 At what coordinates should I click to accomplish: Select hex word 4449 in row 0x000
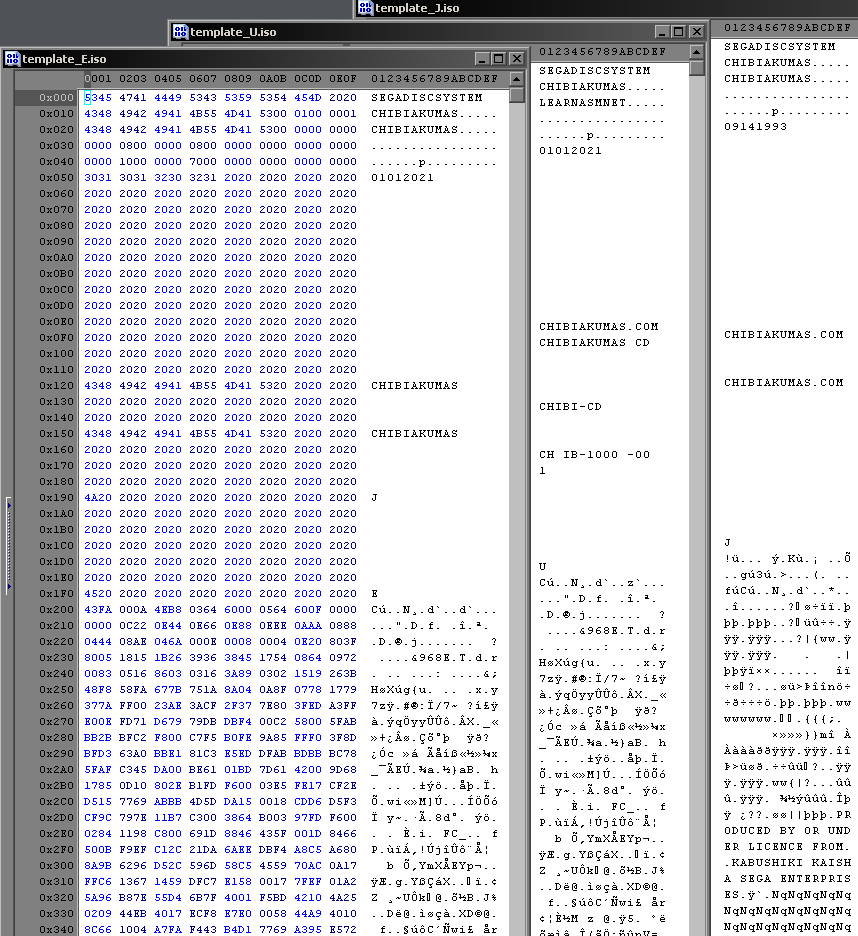tap(168, 97)
